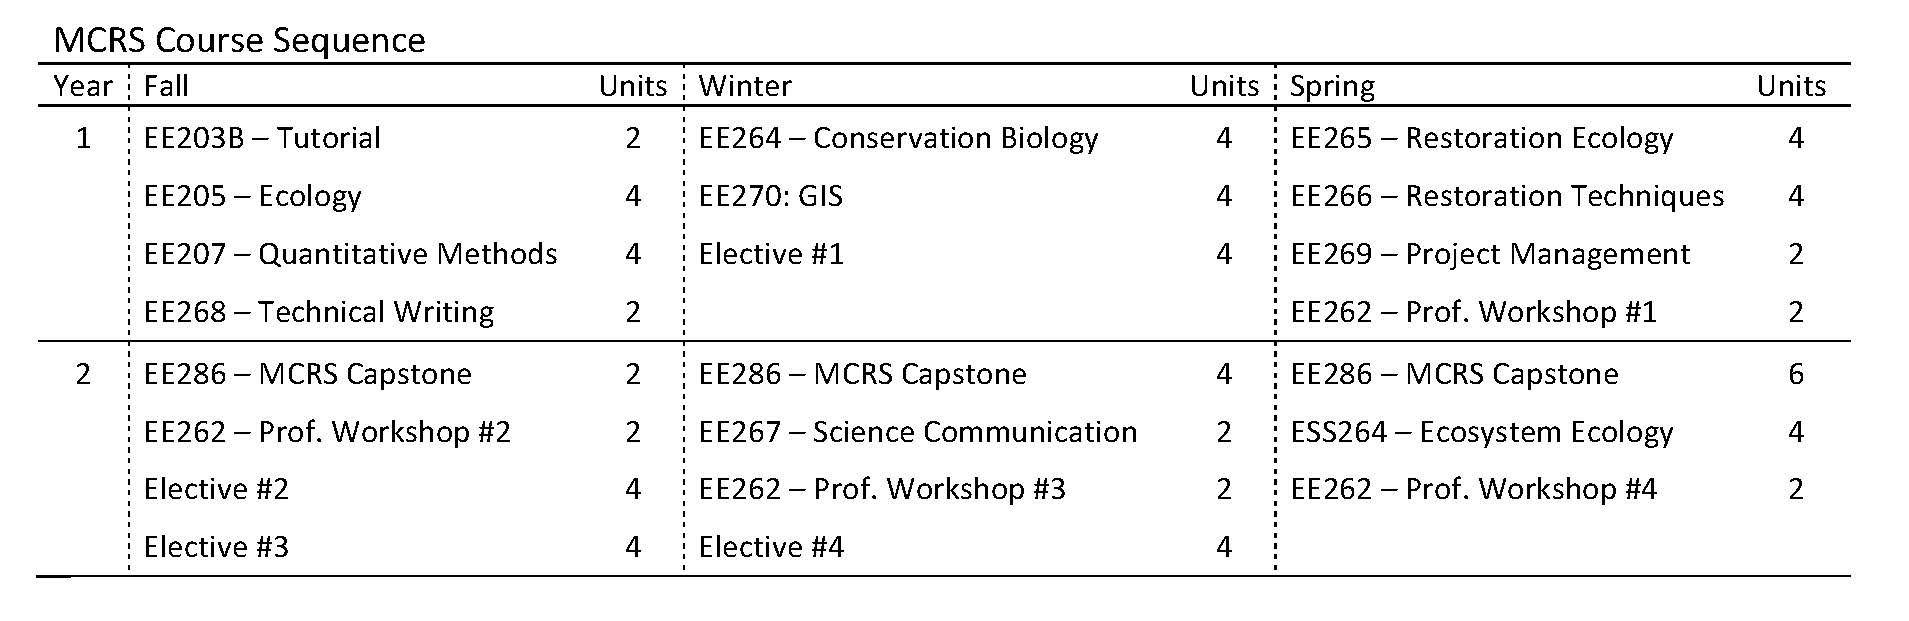1909x621 pixels.
Task: Select the EE205 – Ecology course
Action: pyautogui.click(x=252, y=196)
